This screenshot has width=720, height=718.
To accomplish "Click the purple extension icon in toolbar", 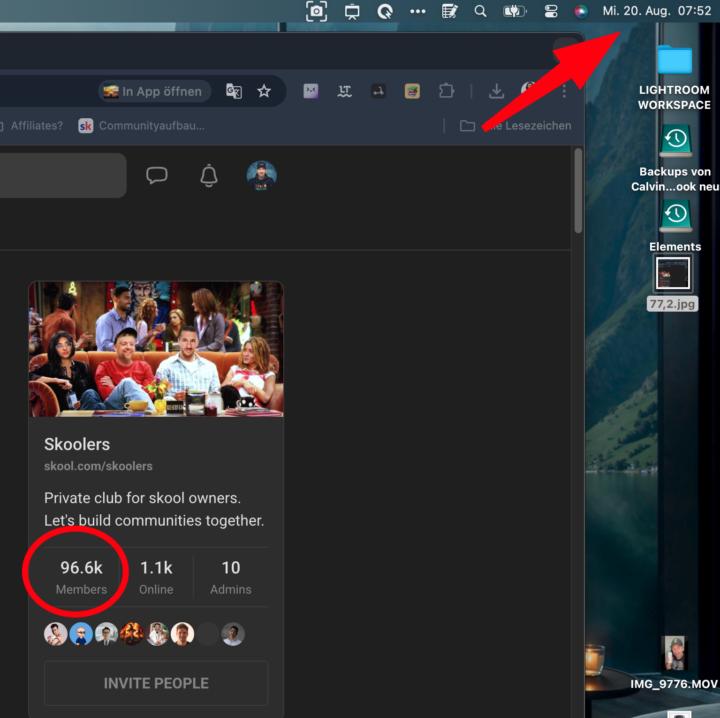I will pos(311,91).
